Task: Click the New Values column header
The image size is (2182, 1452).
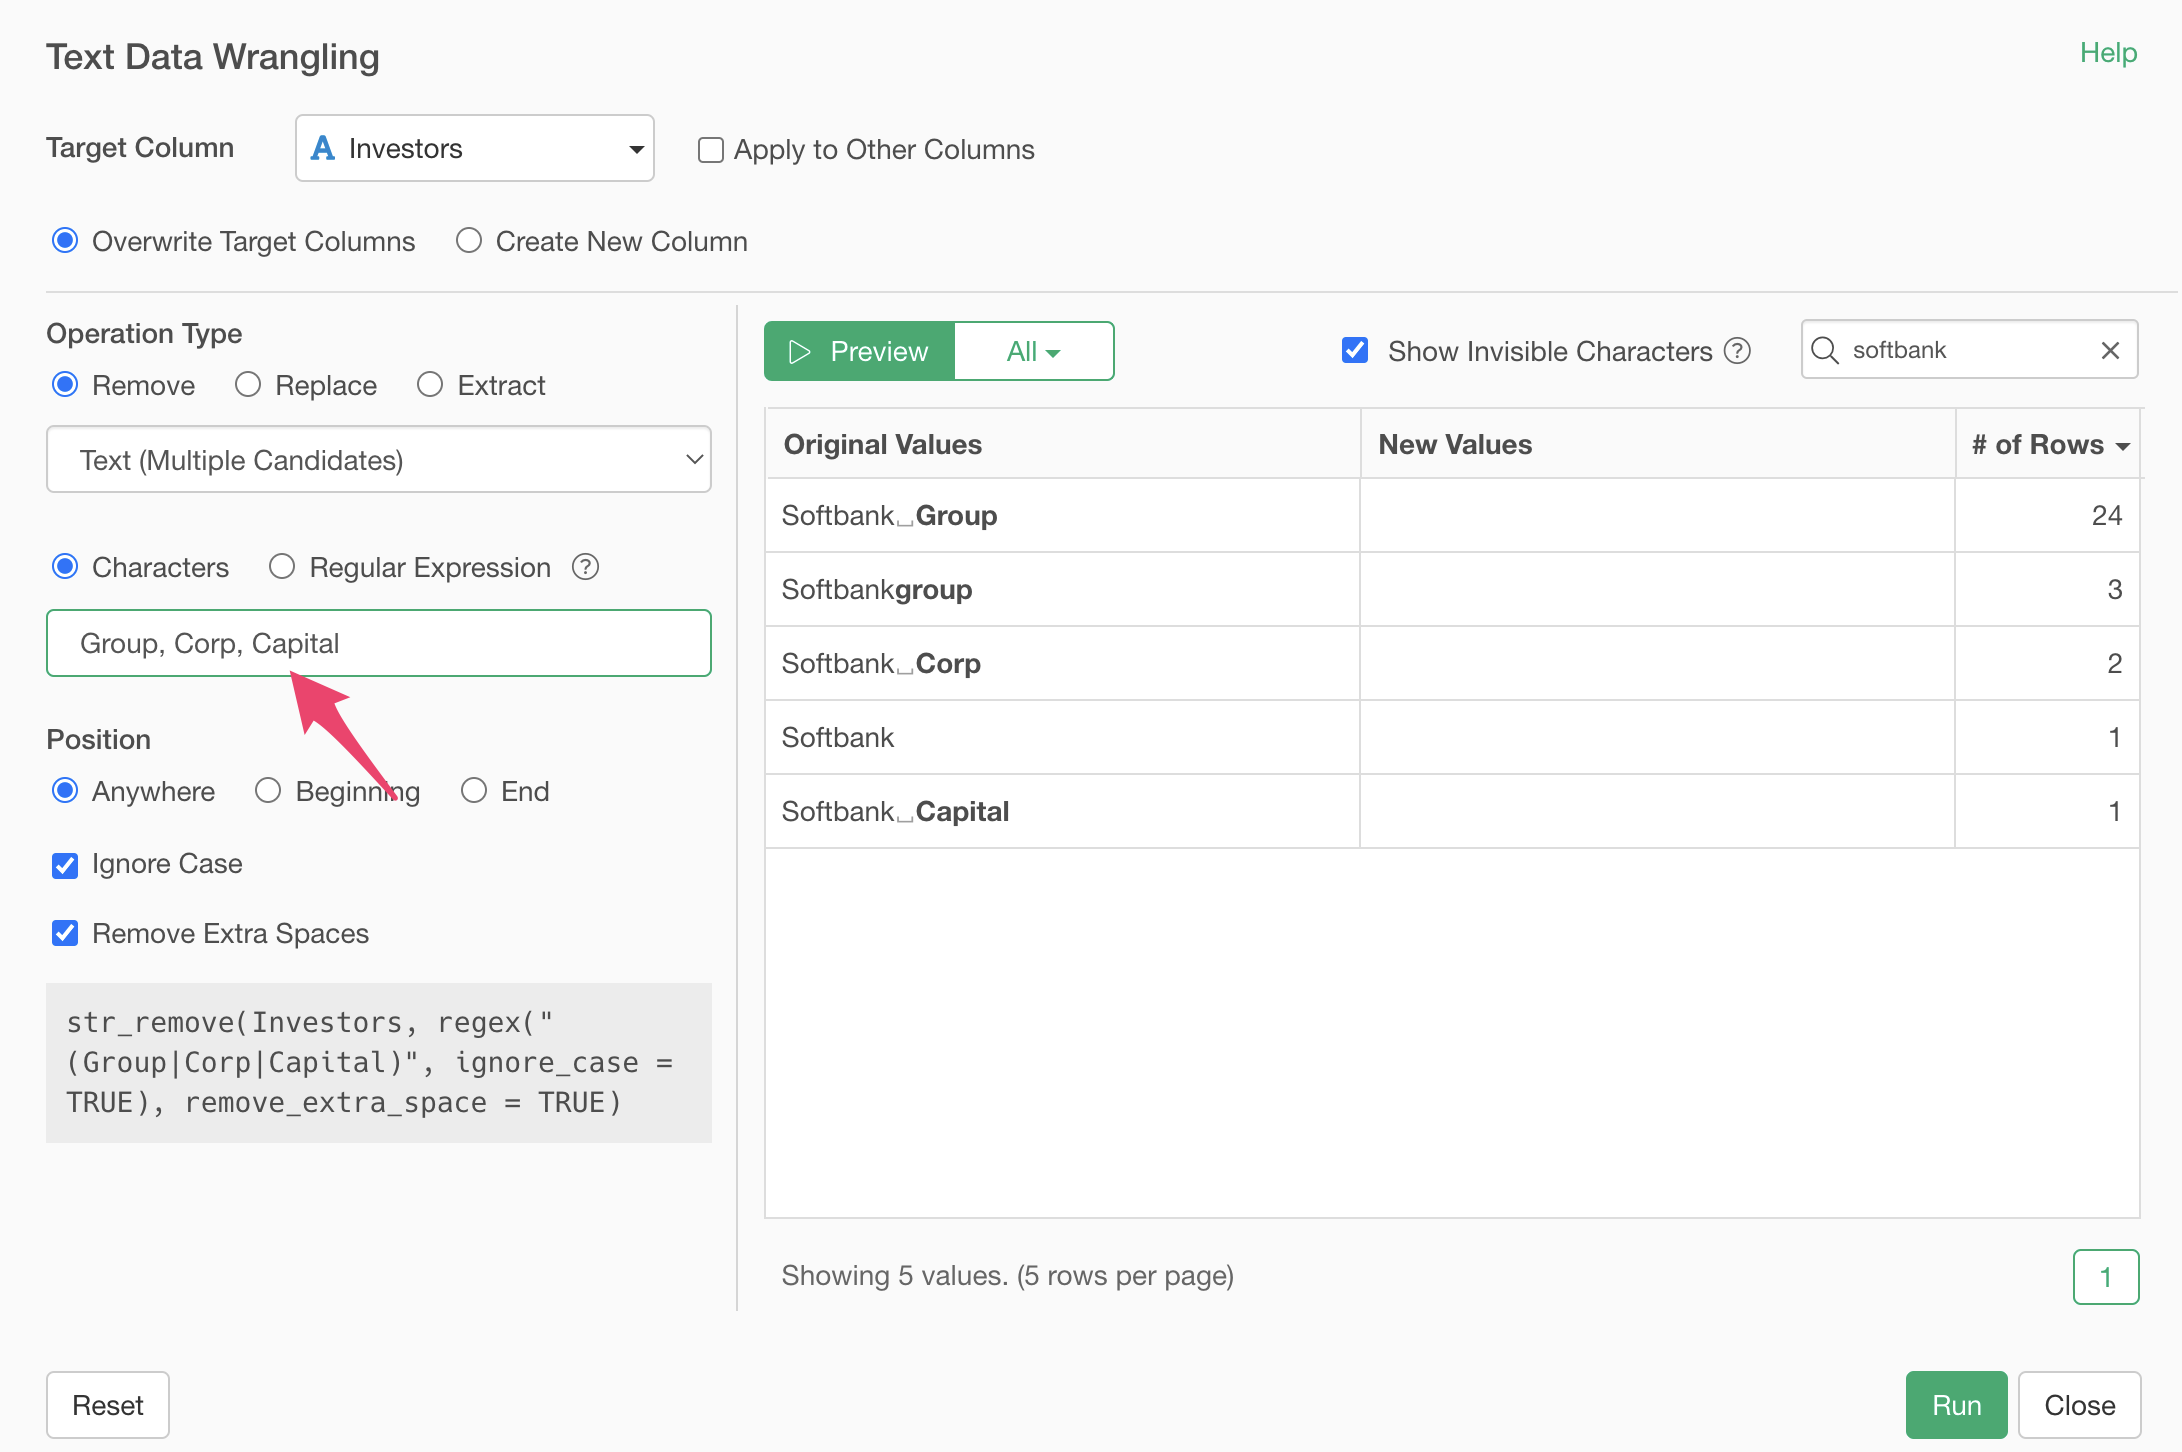Action: 1657,444
